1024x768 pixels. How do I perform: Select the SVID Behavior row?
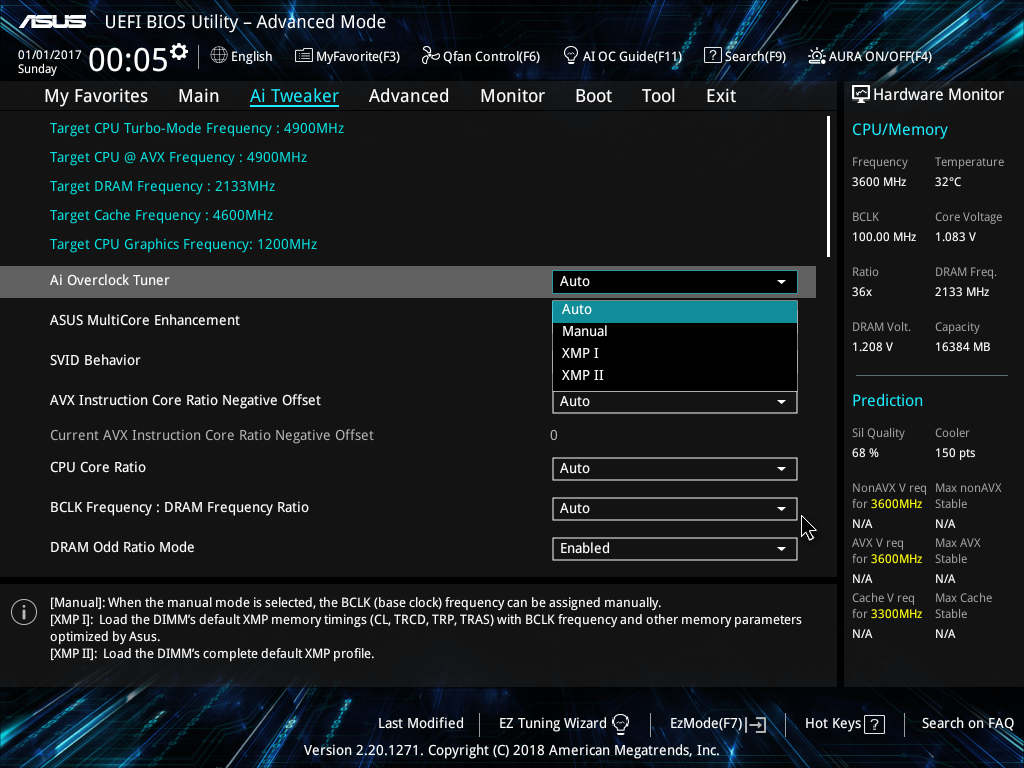[95, 360]
